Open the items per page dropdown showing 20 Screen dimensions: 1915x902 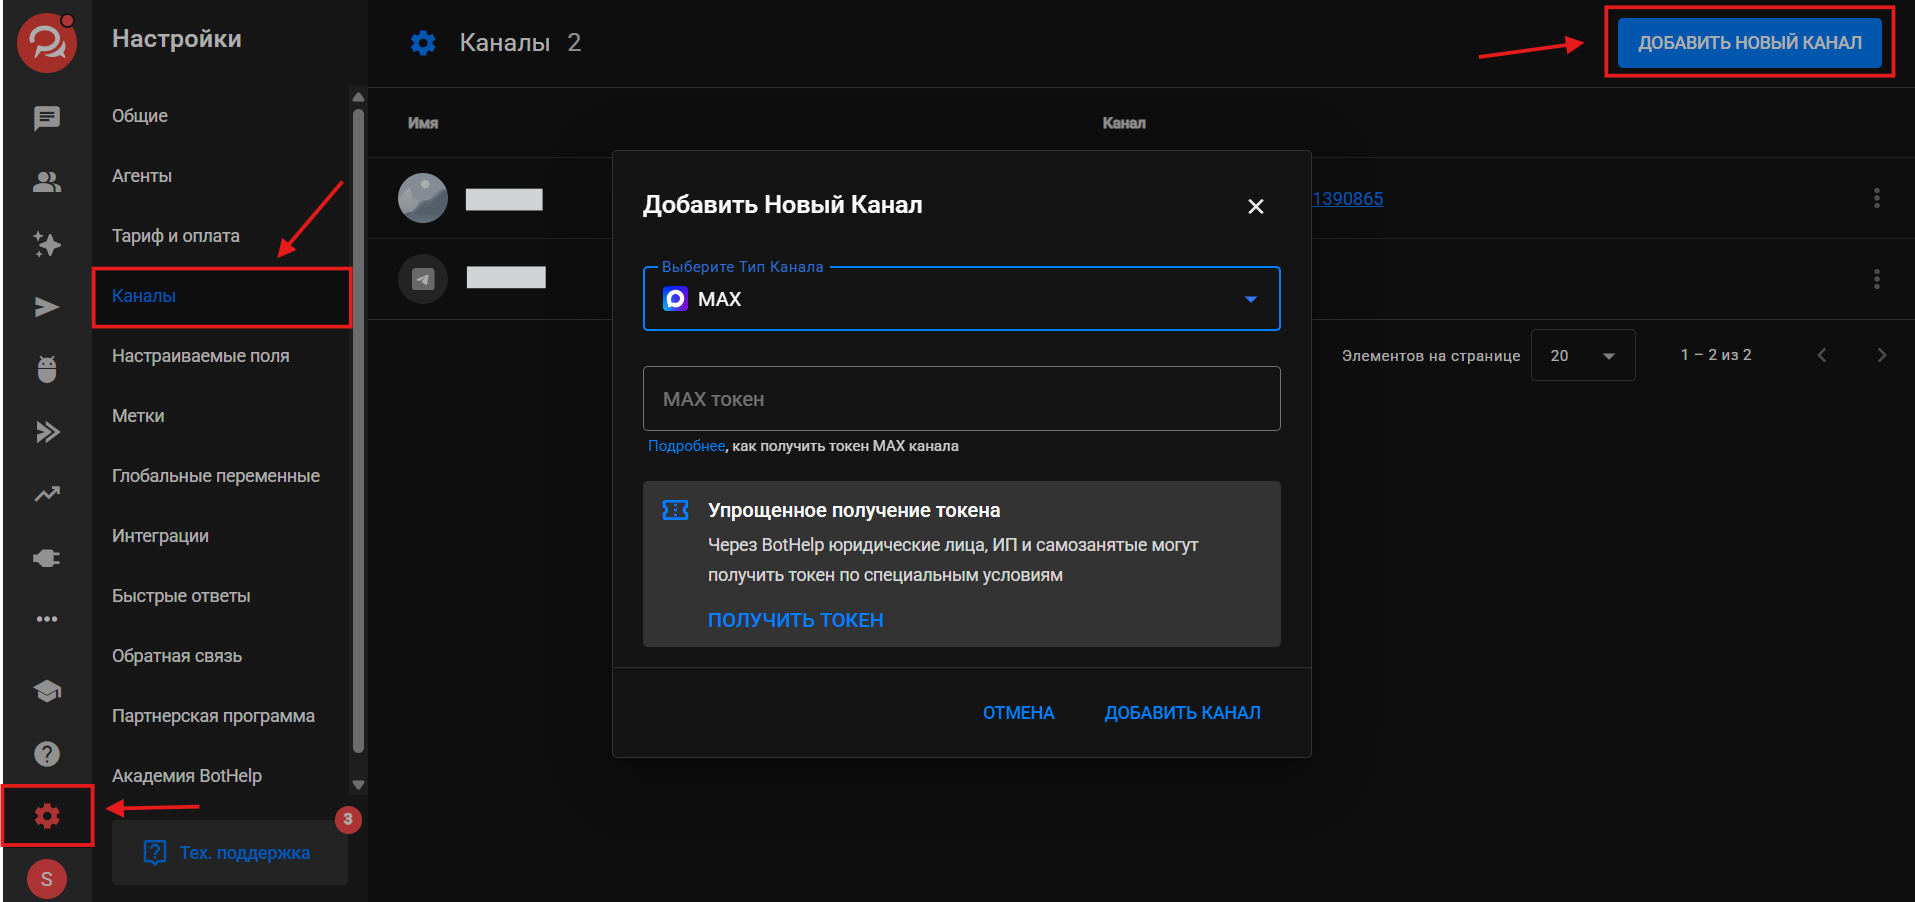point(1583,355)
